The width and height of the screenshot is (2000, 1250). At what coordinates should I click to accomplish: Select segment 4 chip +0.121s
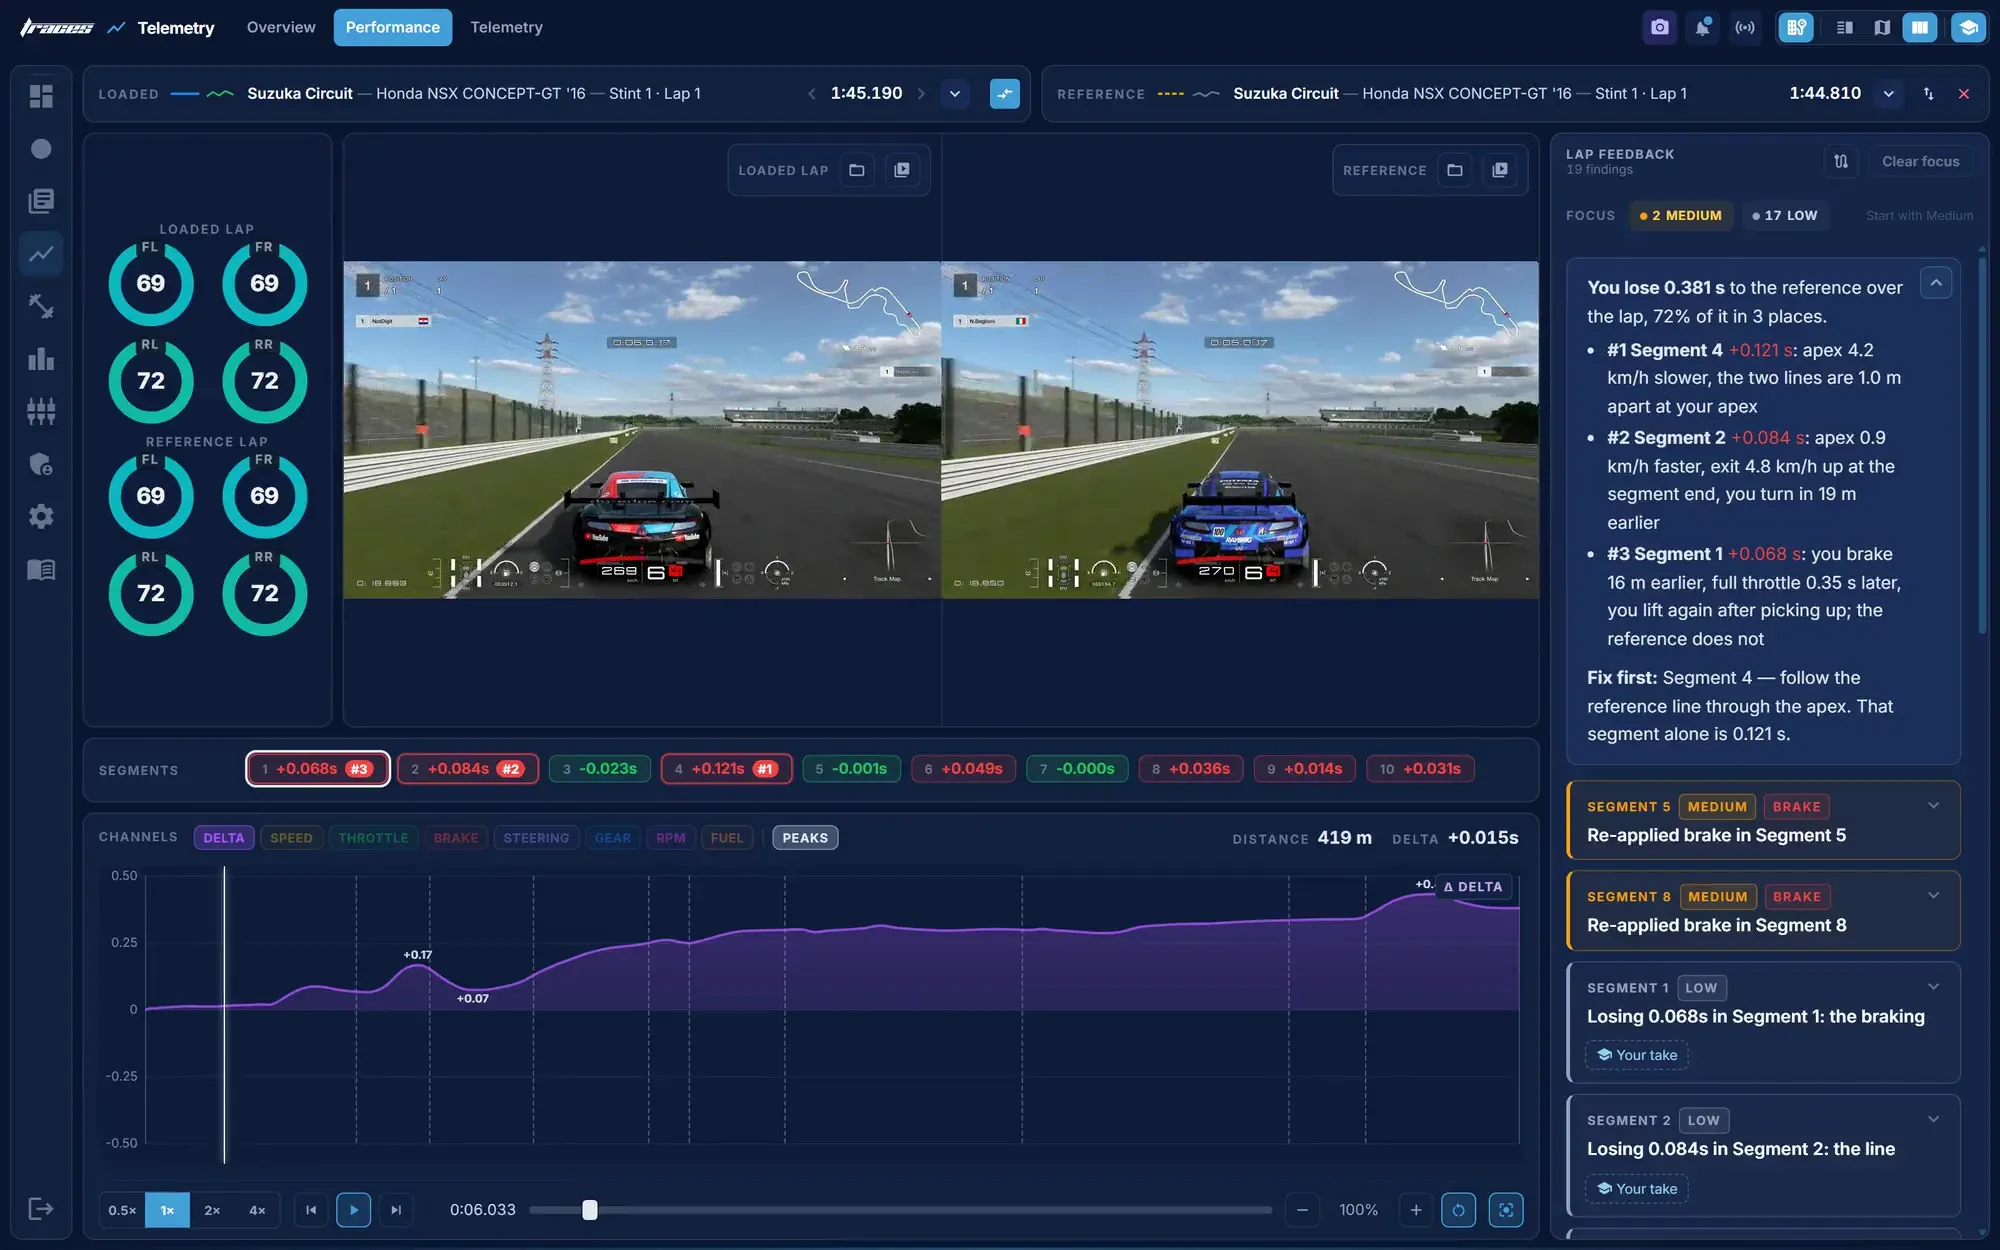726,769
